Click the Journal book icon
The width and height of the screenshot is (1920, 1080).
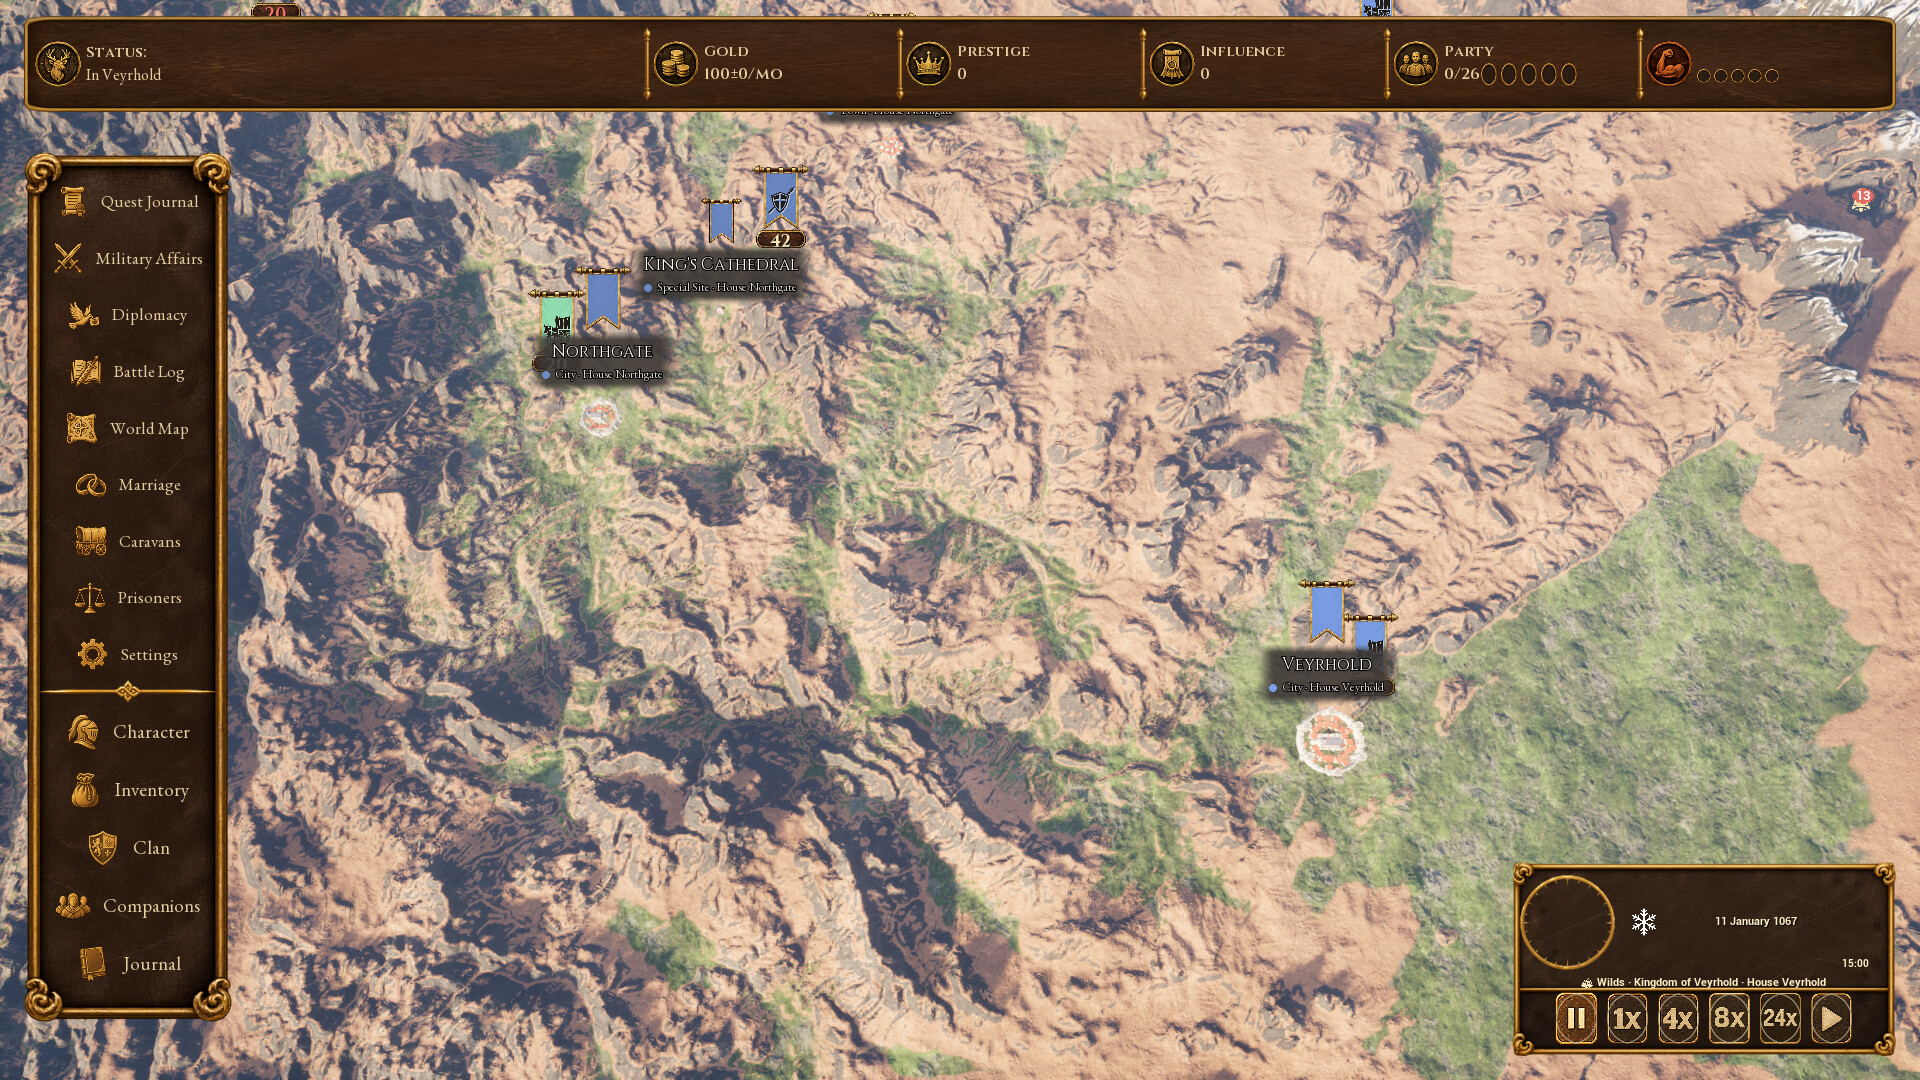pyautogui.click(x=92, y=964)
